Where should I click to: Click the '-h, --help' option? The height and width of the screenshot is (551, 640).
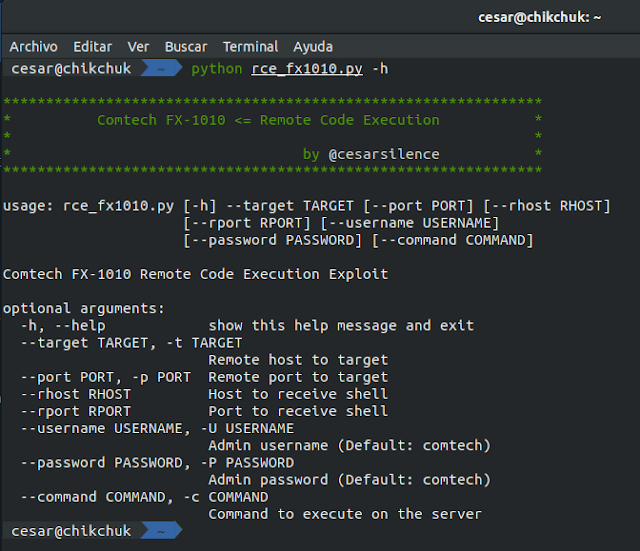(63, 326)
